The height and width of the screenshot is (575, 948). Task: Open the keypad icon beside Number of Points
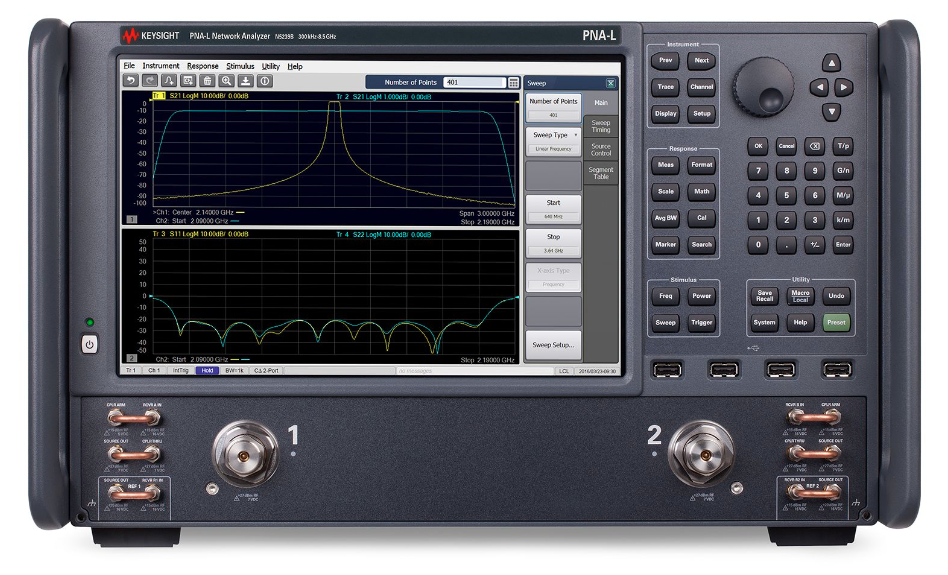tap(514, 83)
